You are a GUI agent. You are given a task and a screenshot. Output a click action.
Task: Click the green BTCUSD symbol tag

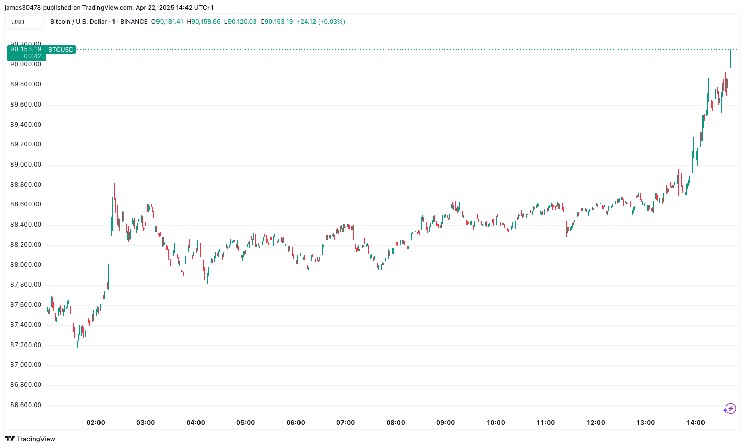[x=62, y=48]
